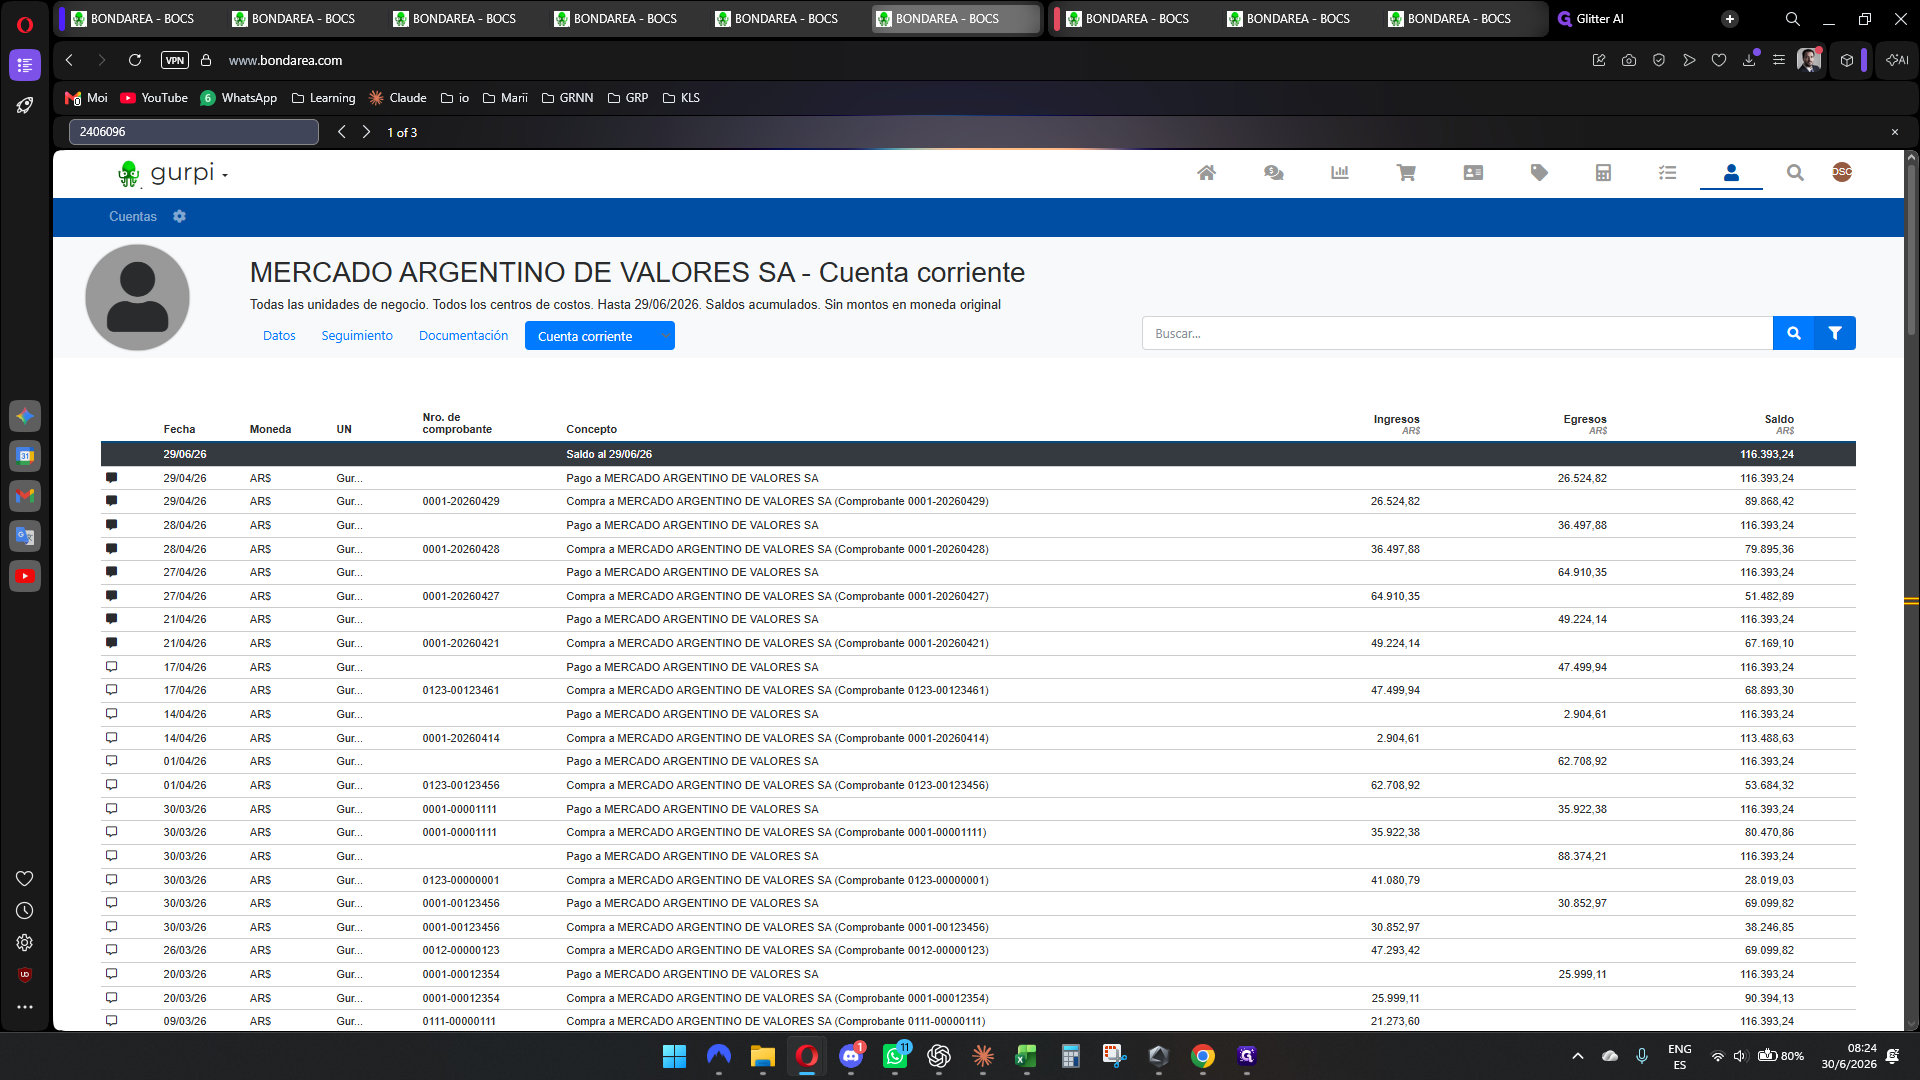The image size is (1920, 1080).
Task: Open the price tag icon in navbar
Action: click(1539, 173)
